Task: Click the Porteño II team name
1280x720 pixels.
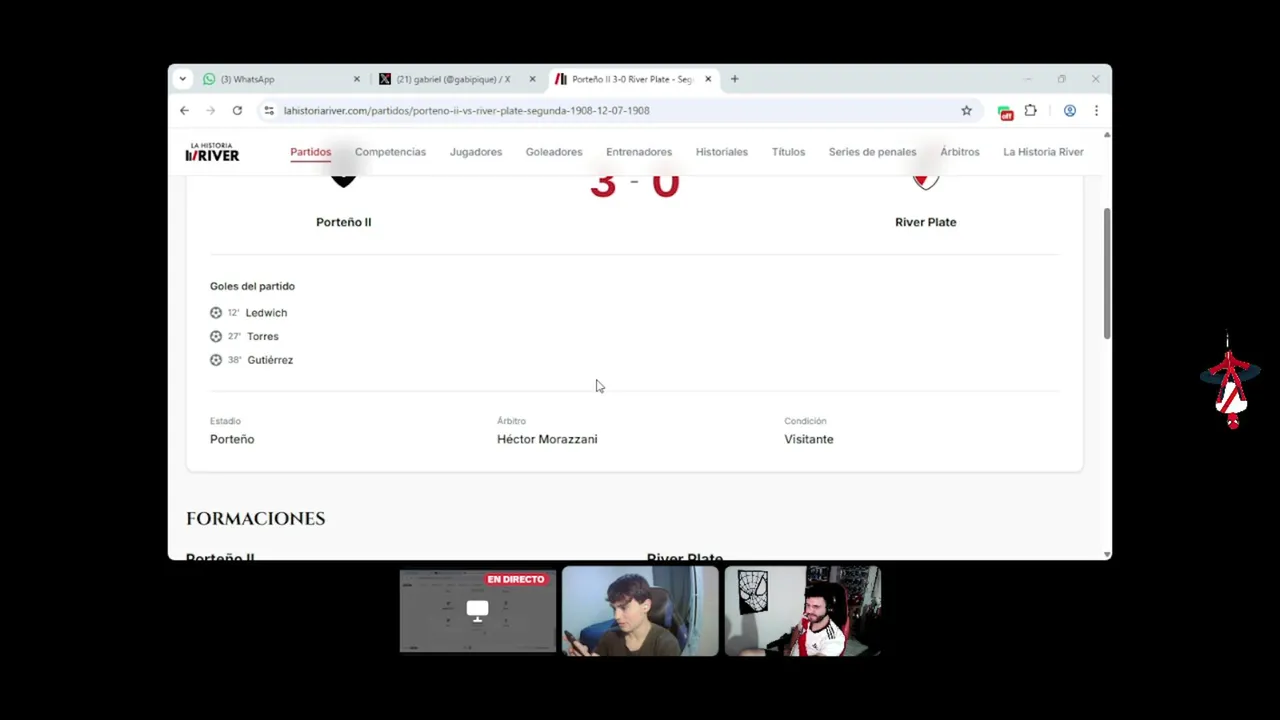Action: click(343, 222)
